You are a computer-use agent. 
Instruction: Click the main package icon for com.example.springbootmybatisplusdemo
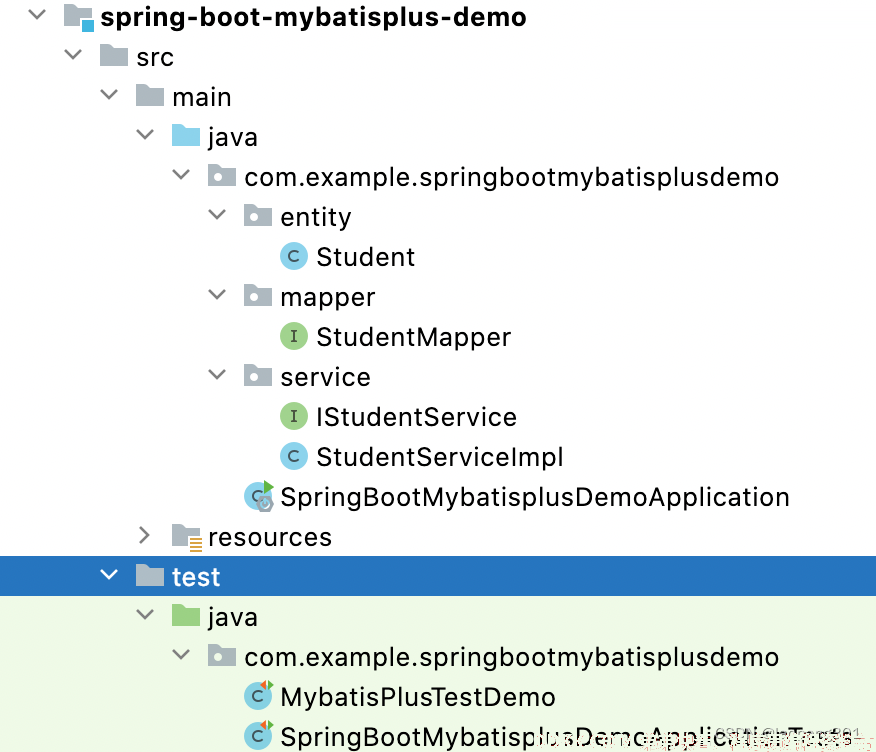[222, 175]
